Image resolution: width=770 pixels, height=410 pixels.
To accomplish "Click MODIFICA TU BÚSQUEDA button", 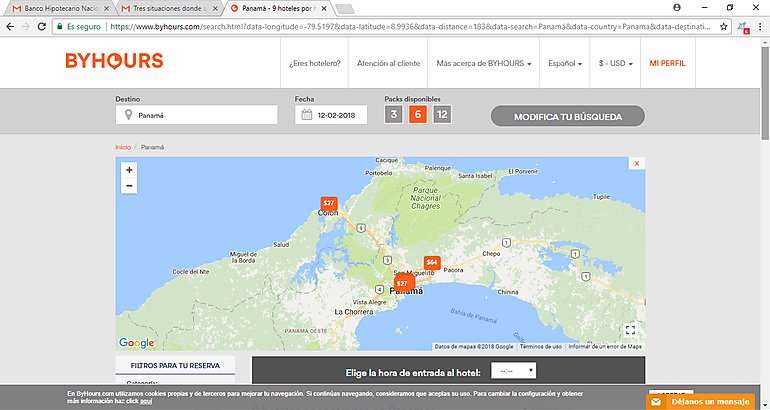I will [x=568, y=116].
